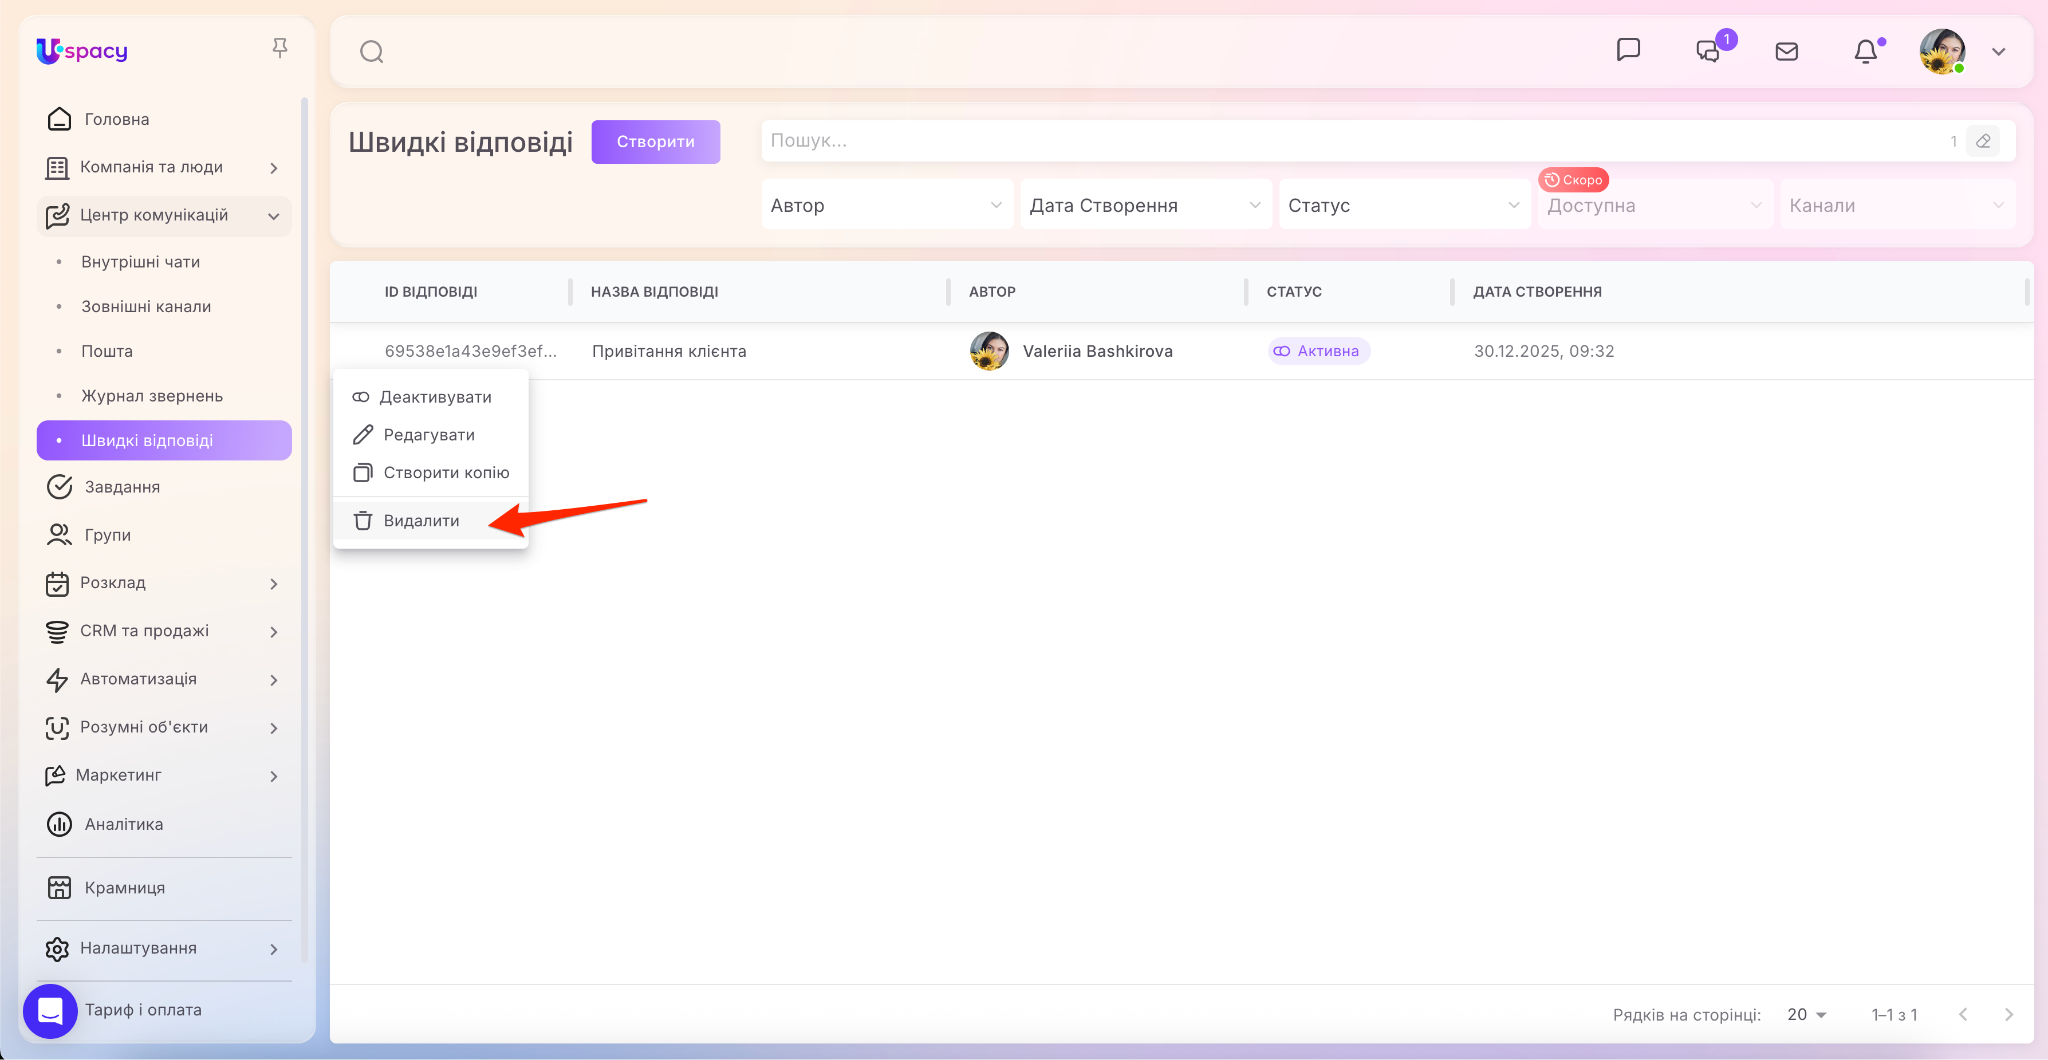Click the search magnifier icon in top bar

pyautogui.click(x=372, y=52)
